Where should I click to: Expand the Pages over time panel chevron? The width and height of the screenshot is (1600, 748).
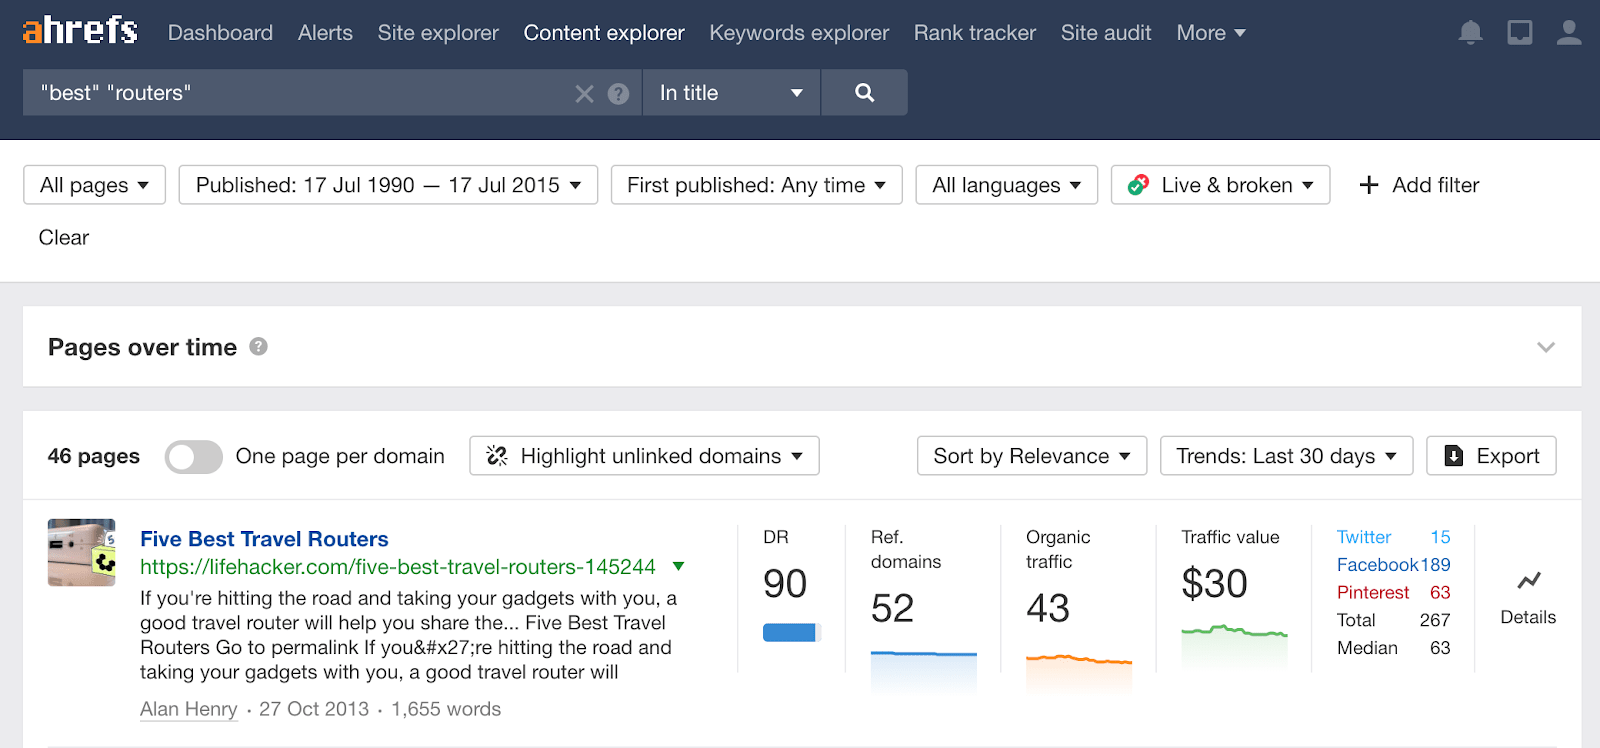coord(1546,347)
